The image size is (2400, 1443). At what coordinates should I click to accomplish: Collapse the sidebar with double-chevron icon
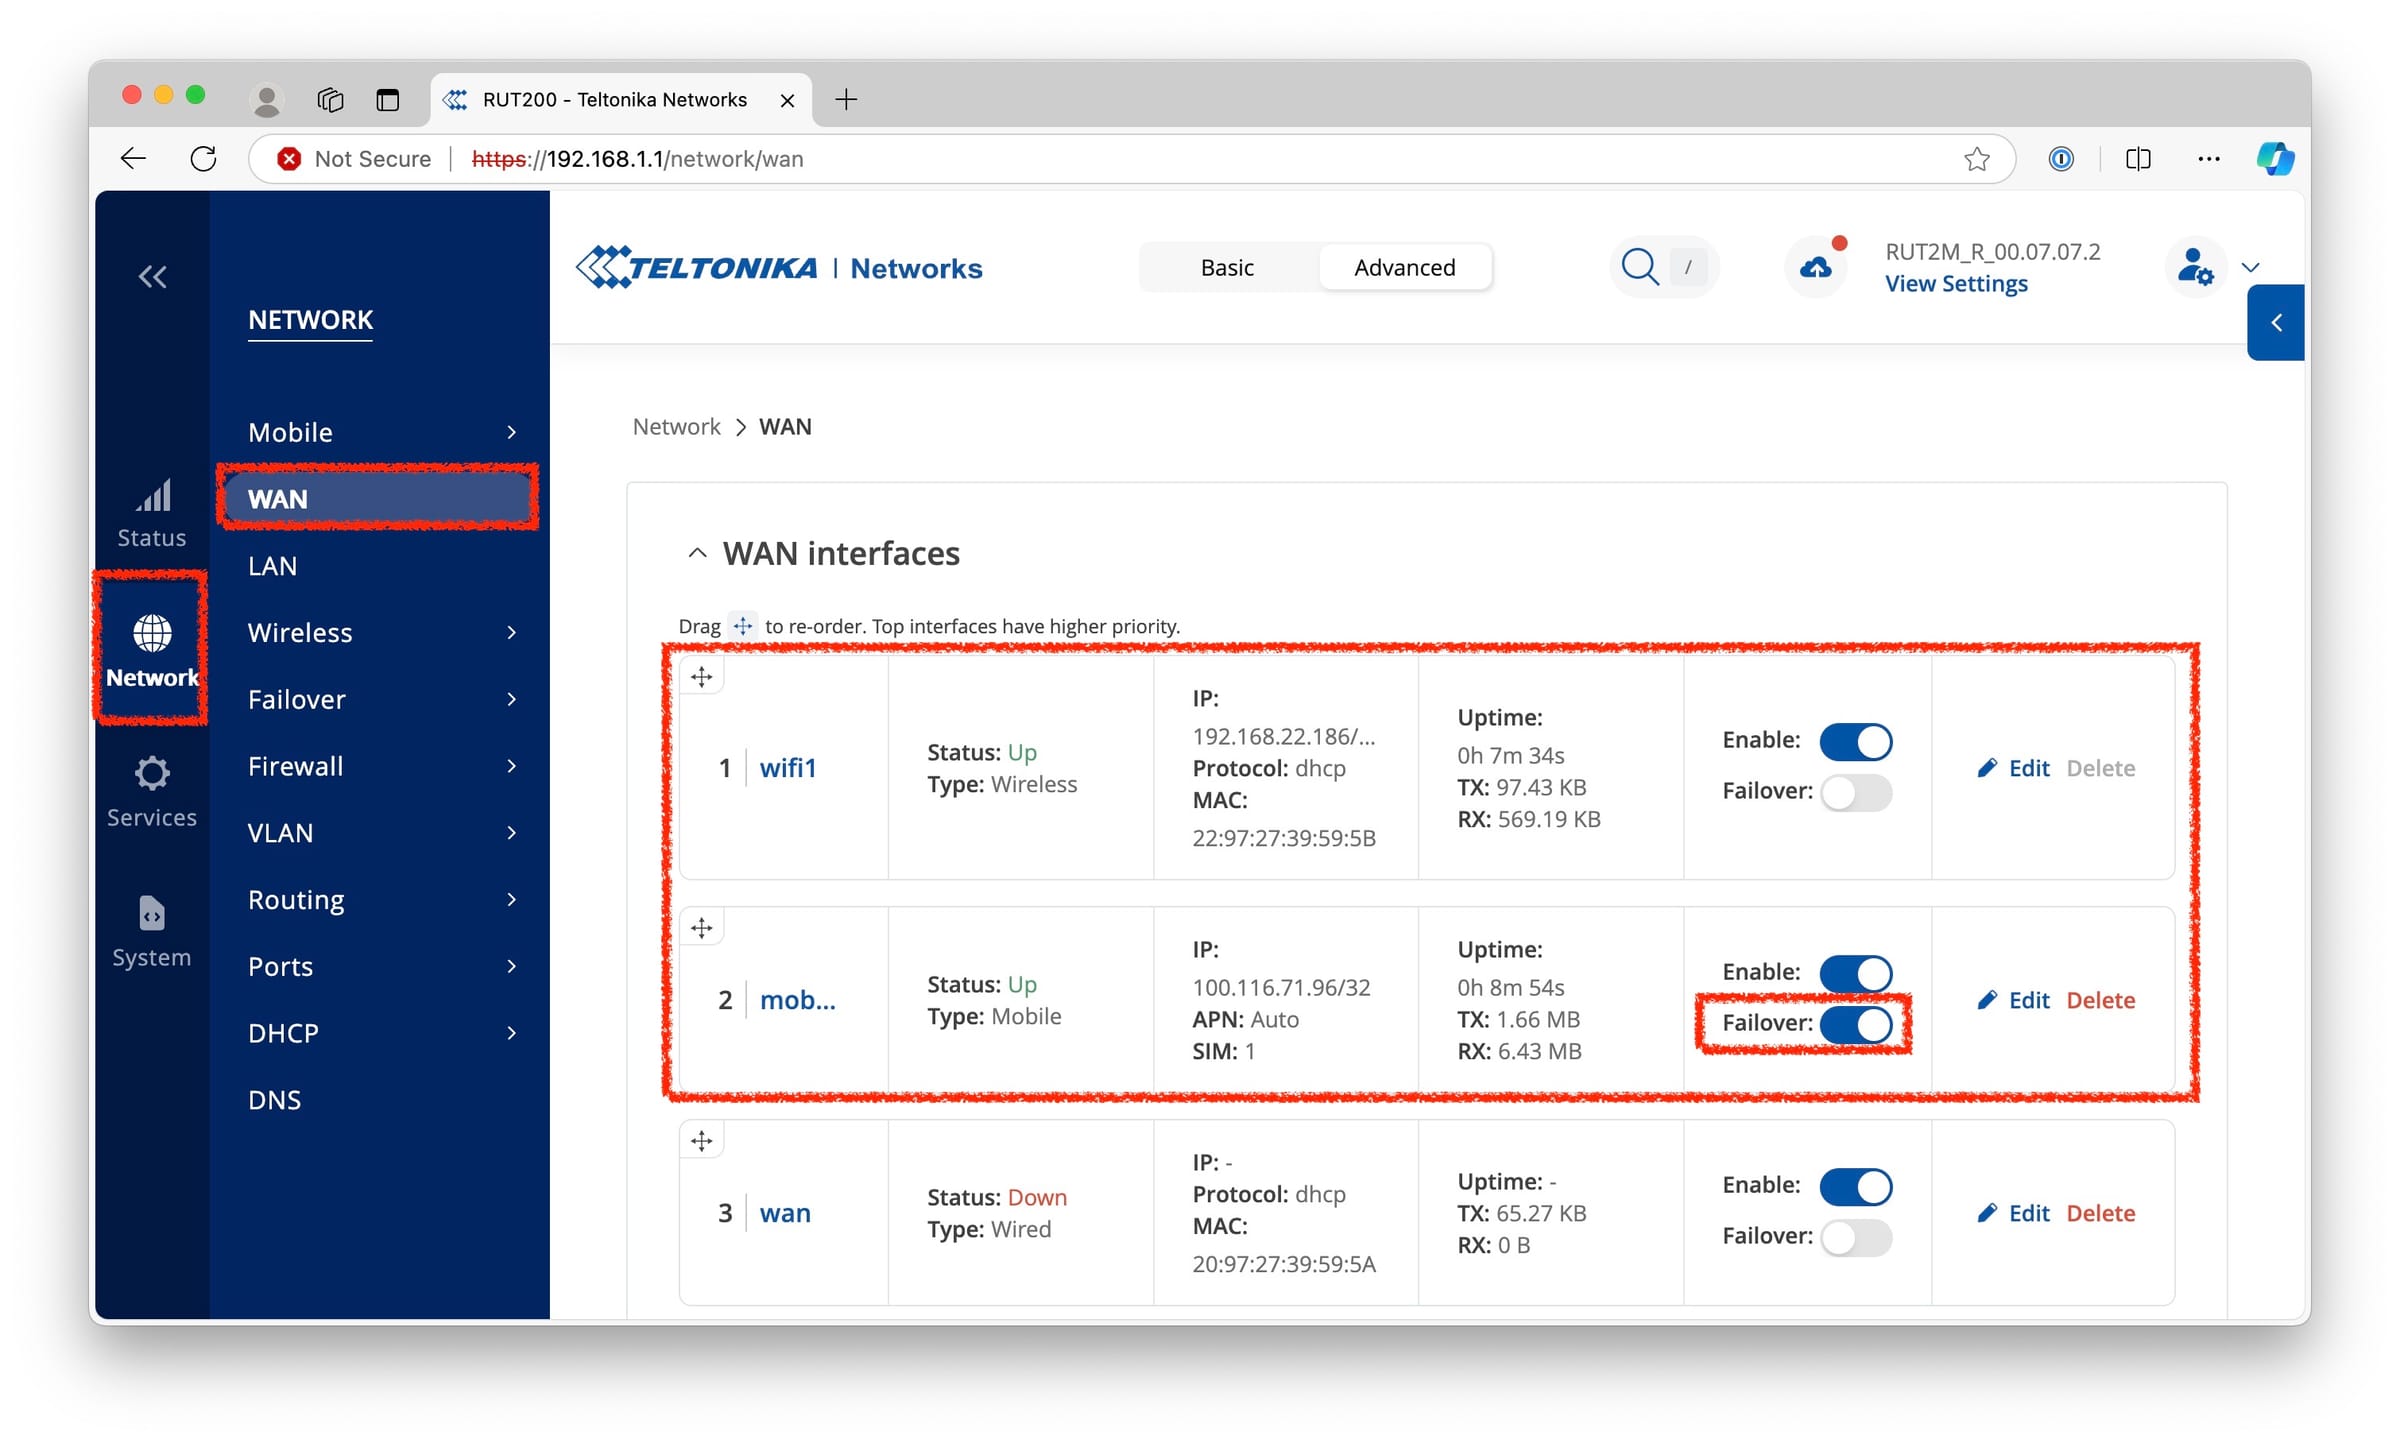(152, 276)
